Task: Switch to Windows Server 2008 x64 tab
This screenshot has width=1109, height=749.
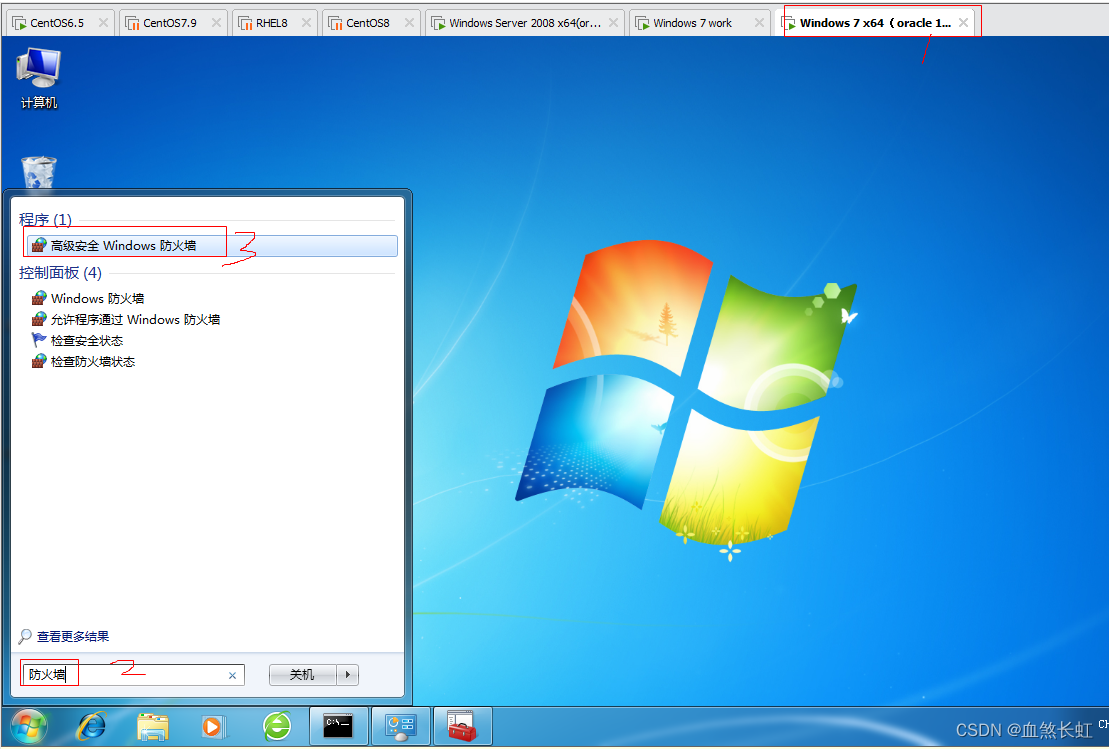Action: click(525, 23)
